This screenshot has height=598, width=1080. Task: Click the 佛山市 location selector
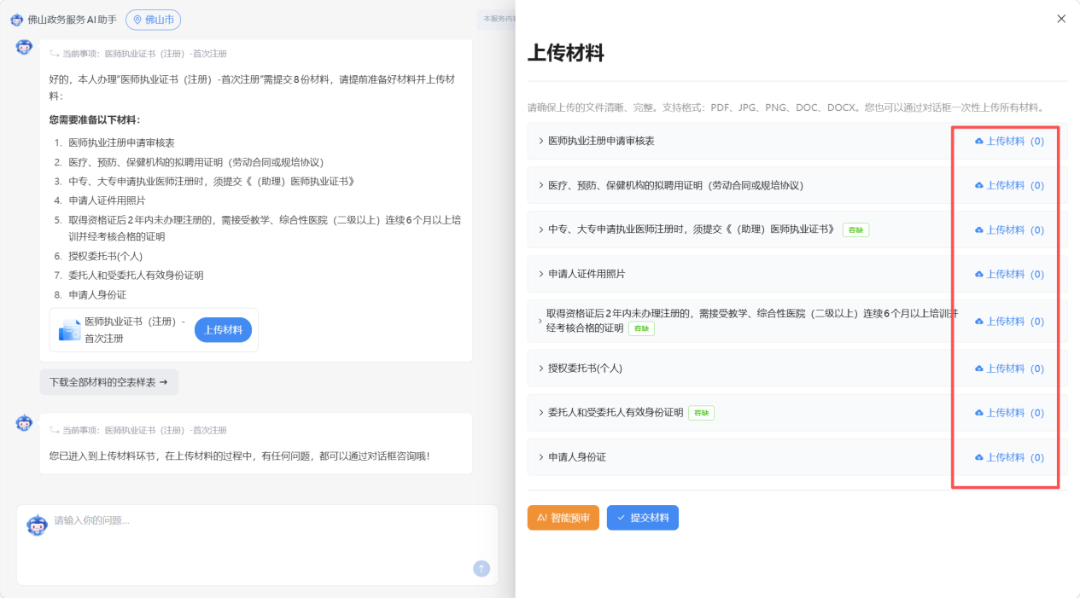click(153, 20)
